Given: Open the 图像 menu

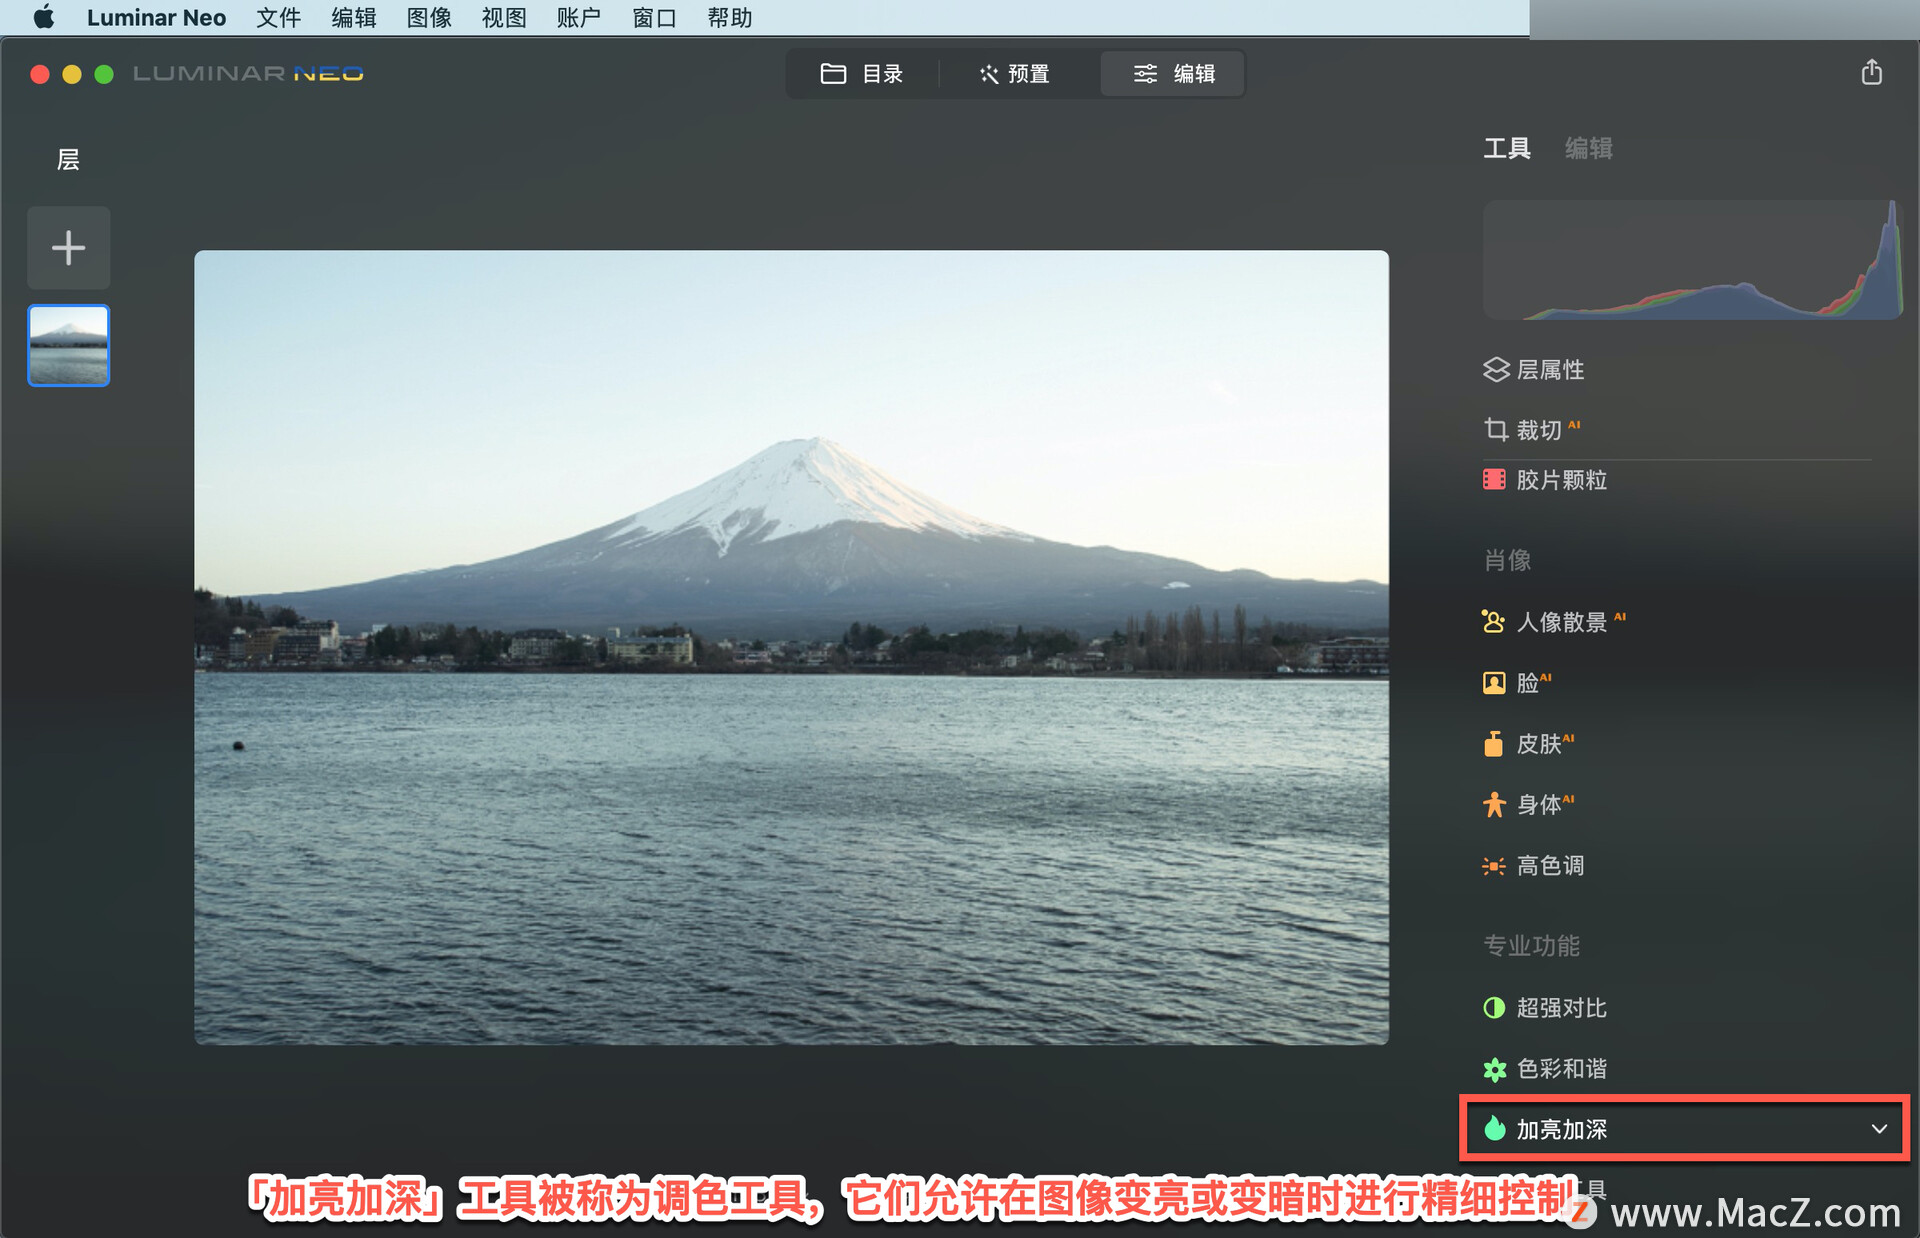Looking at the screenshot, I should click(429, 17).
